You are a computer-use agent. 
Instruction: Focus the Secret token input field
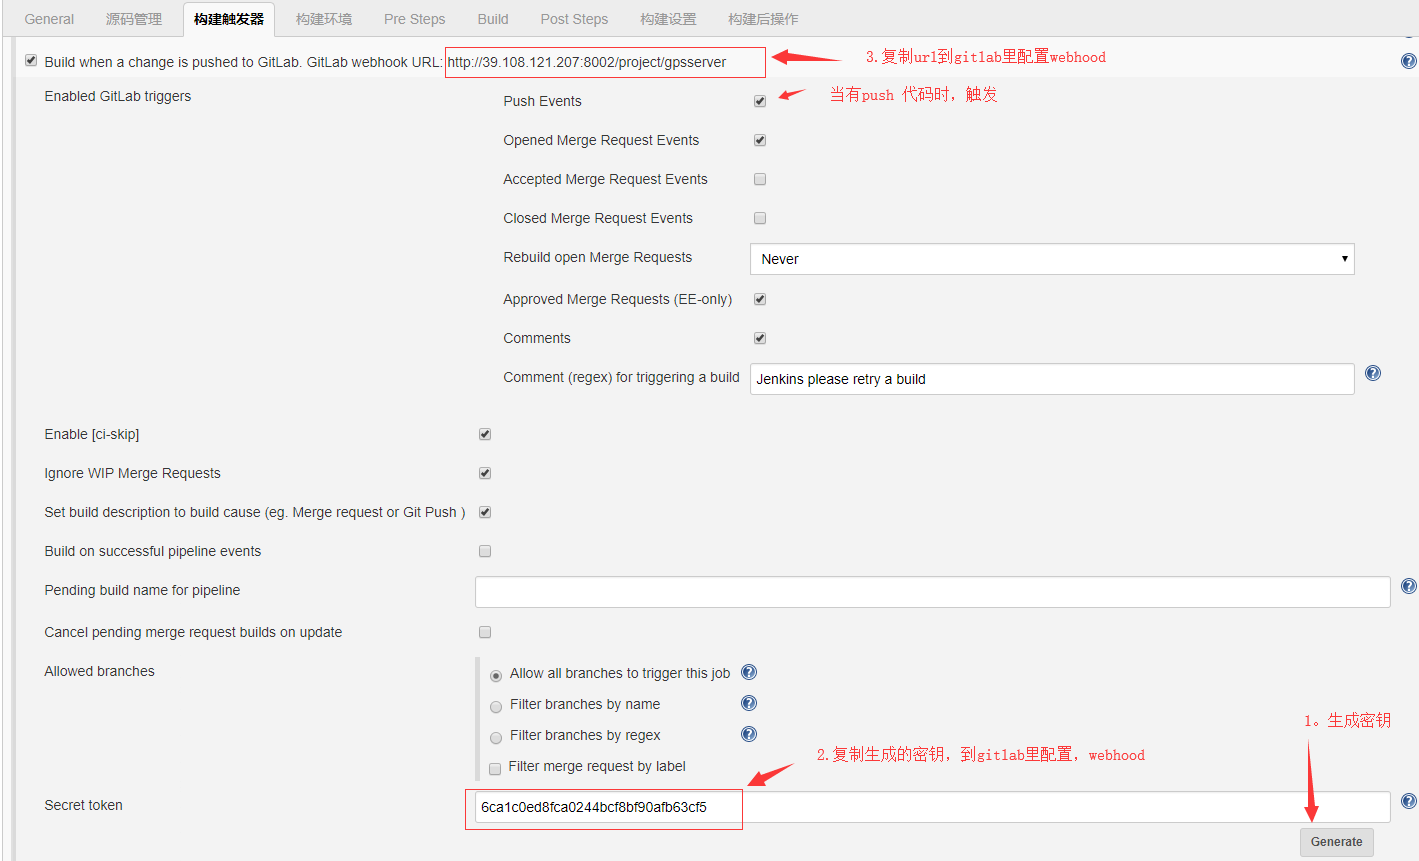932,807
